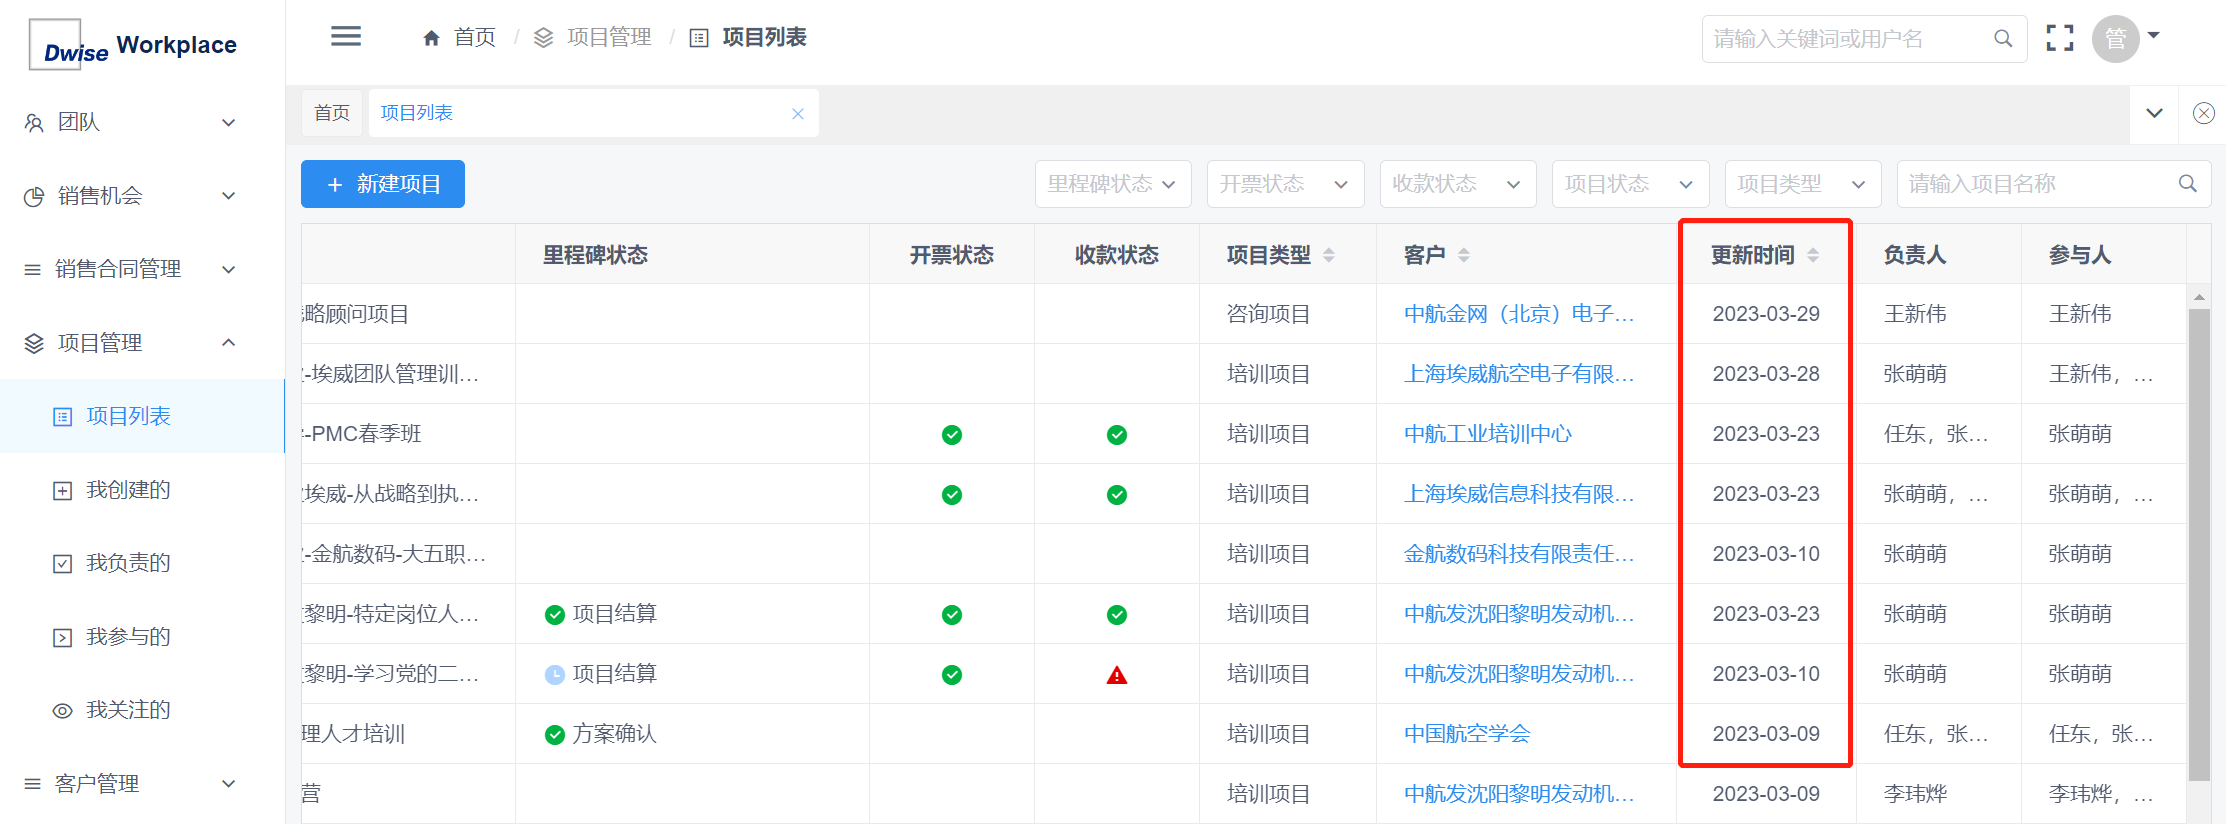Click clock icon next to 项目结算 milestone
This screenshot has height=824, width=2226.
(555, 675)
